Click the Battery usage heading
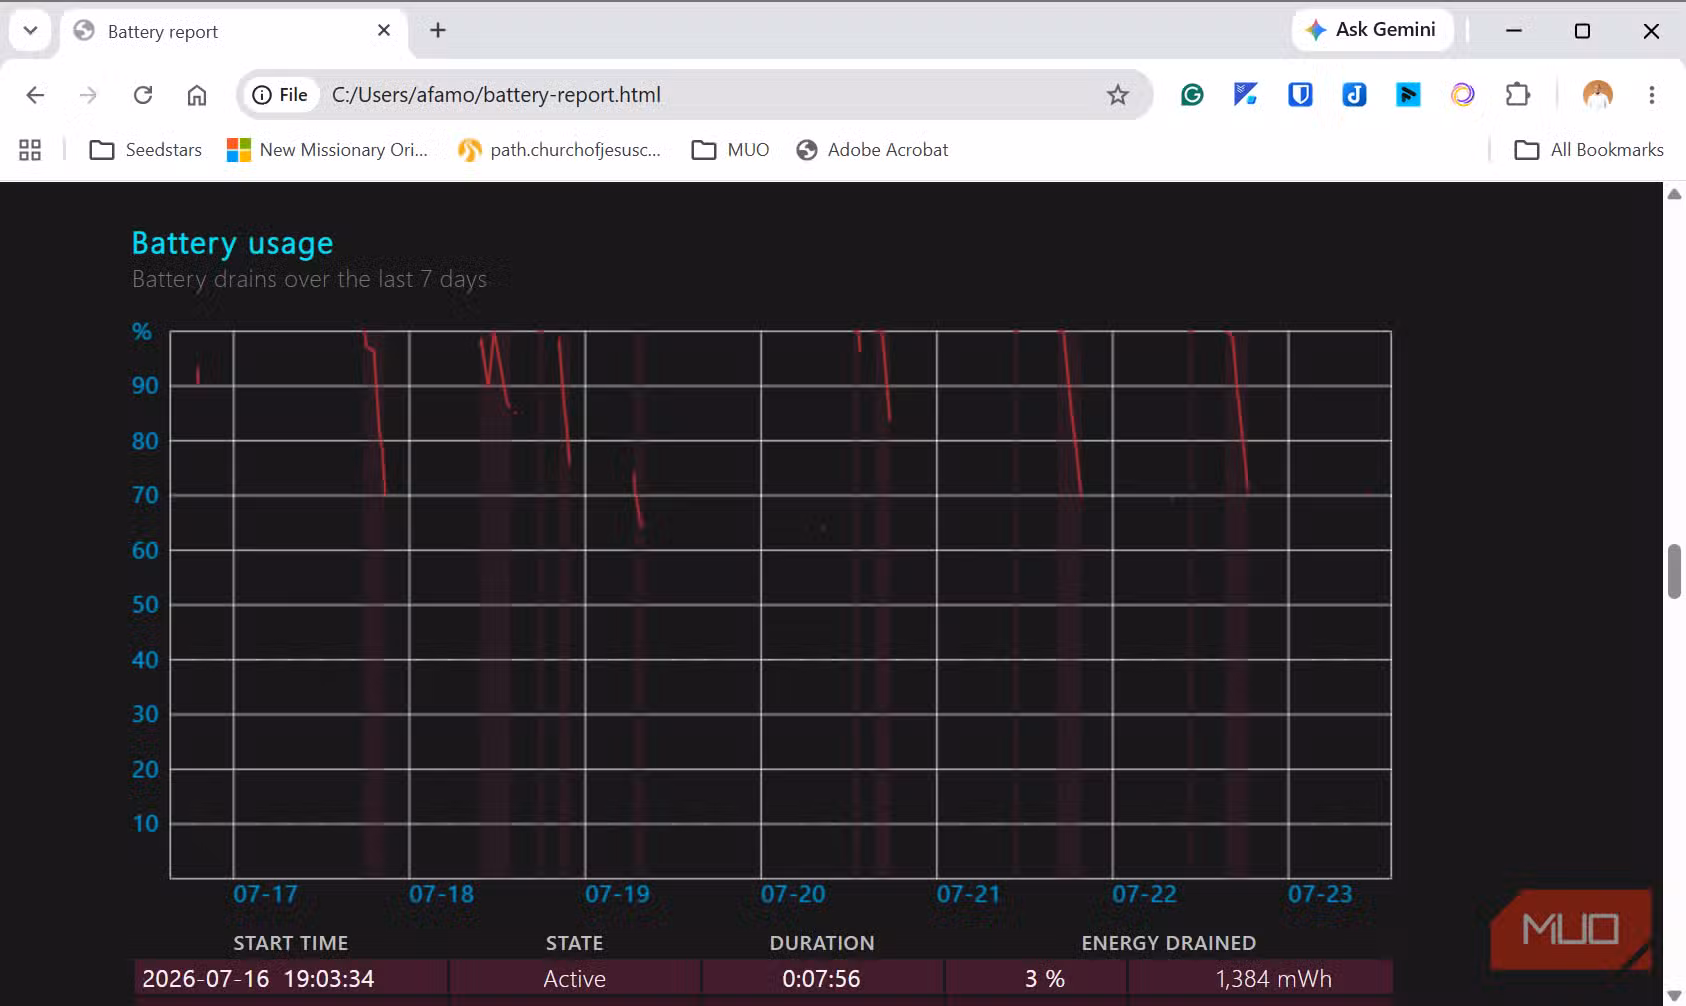 coord(233,243)
